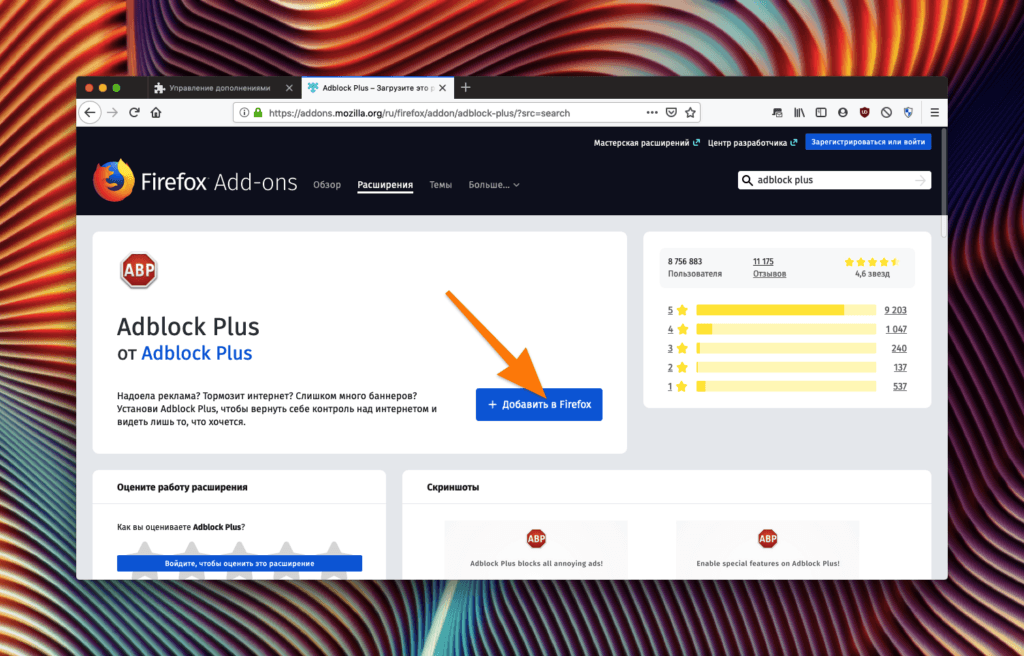Switch to Управление дополнениями tab
This screenshot has width=1024, height=656.
223,88
